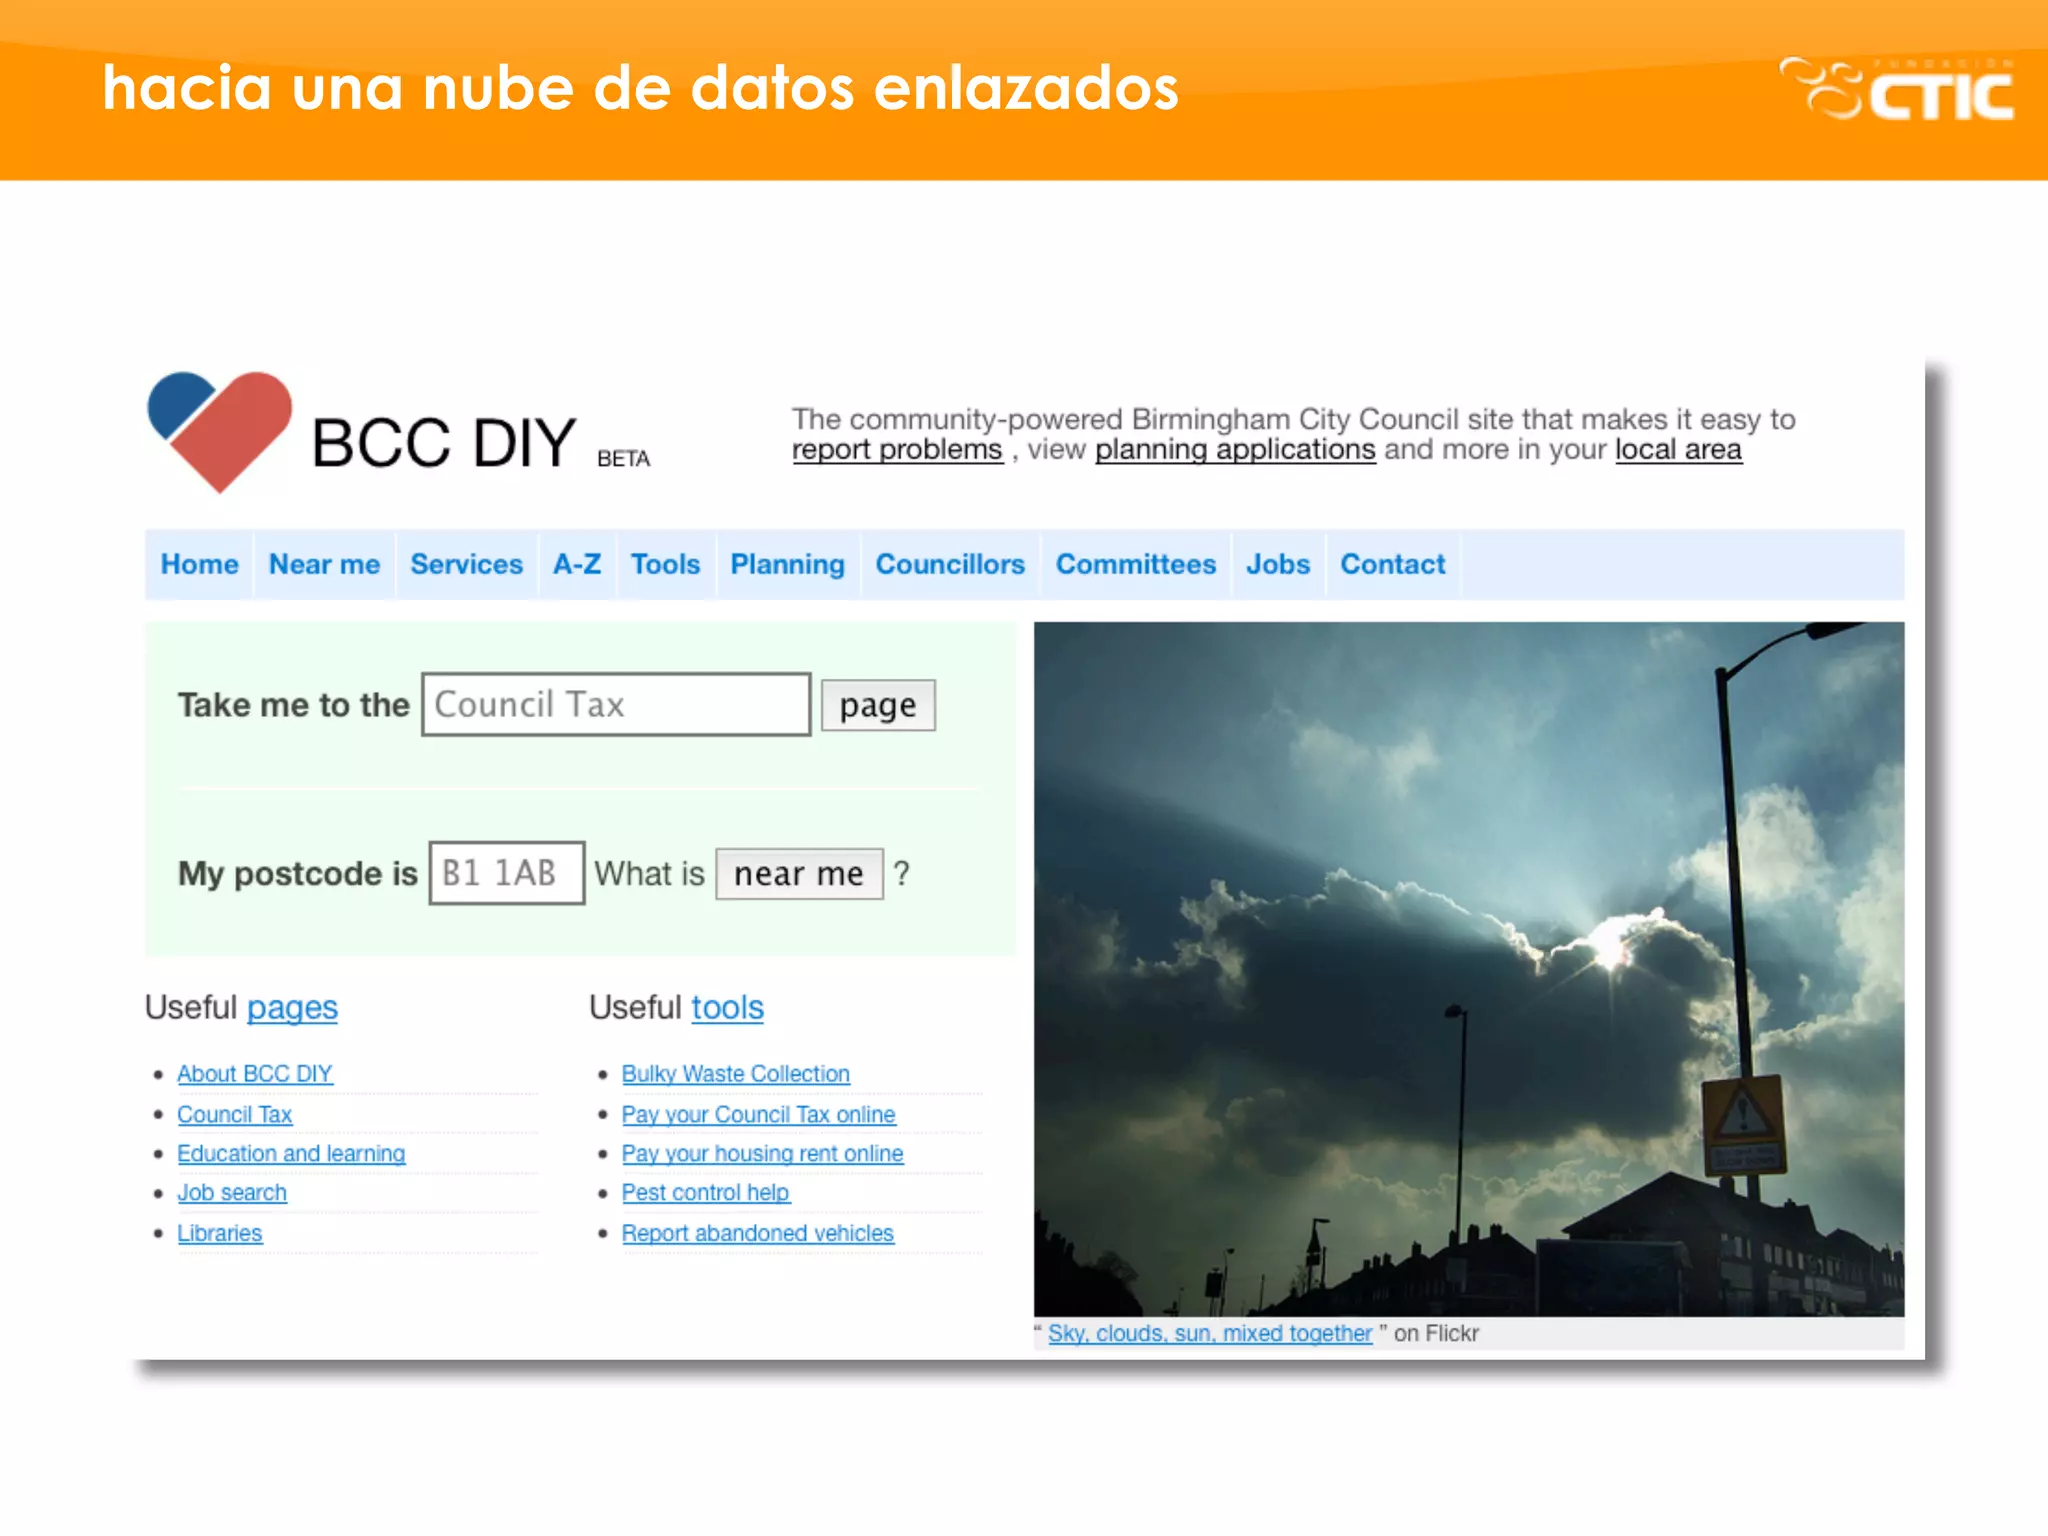2048x1536 pixels.
Task: Open the Job search link
Action: (x=232, y=1192)
